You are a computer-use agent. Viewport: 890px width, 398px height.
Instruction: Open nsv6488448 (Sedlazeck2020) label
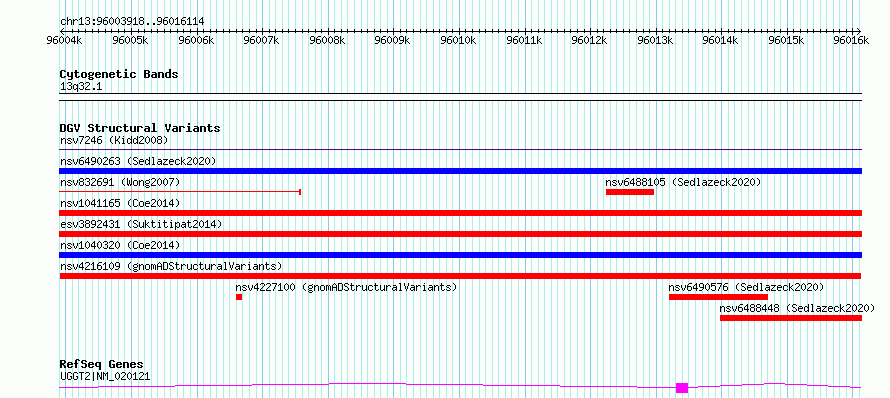[x=797, y=308]
